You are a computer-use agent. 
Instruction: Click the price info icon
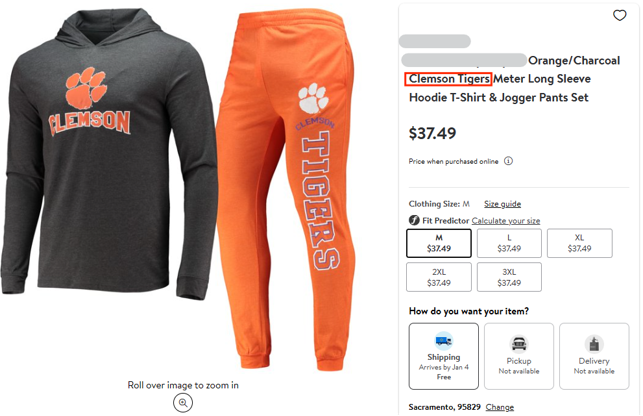tap(508, 161)
